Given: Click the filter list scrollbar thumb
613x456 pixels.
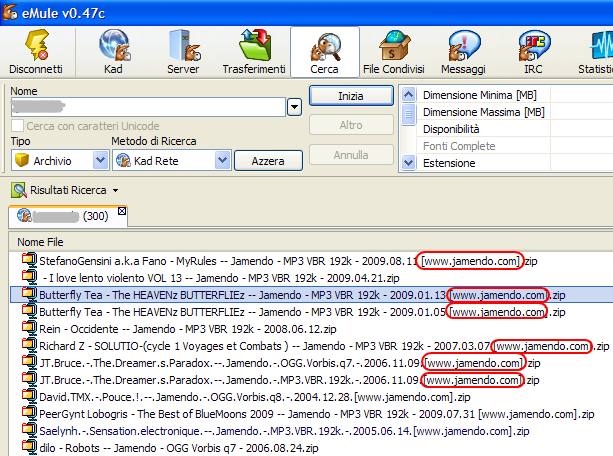Looking at the screenshot, I should 409,115.
